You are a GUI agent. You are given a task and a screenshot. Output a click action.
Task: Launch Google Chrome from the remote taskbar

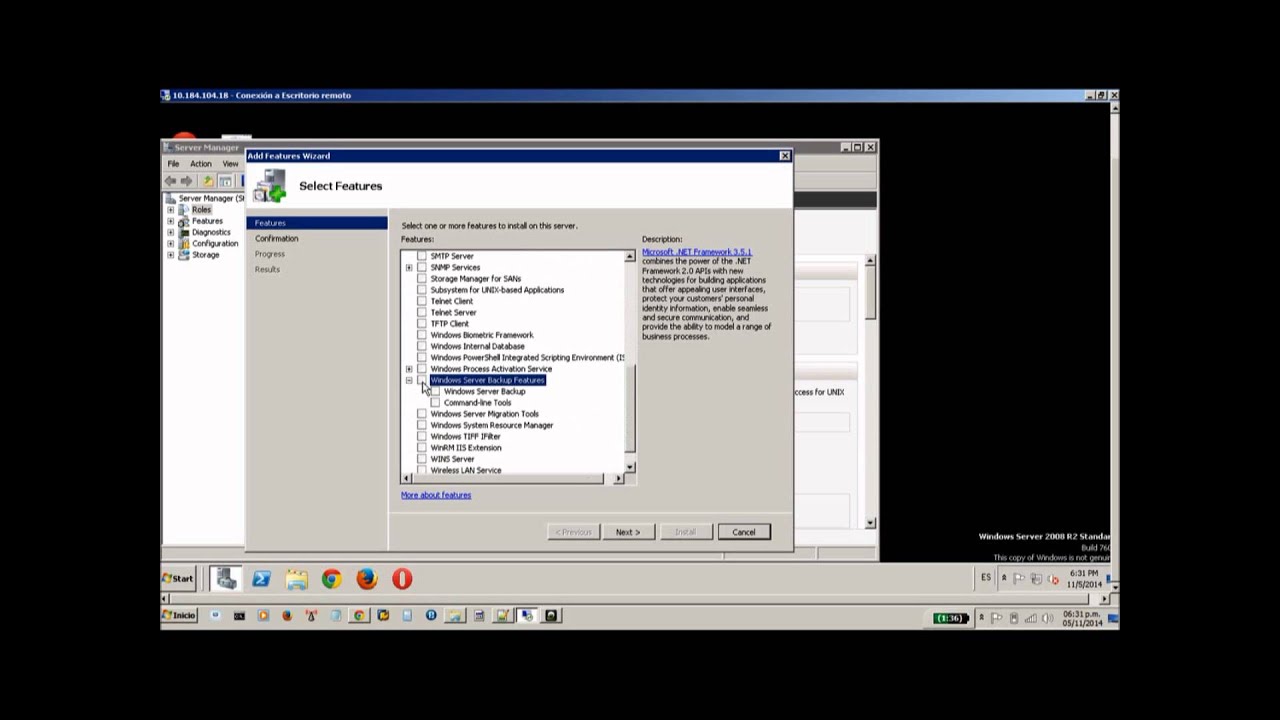331,579
